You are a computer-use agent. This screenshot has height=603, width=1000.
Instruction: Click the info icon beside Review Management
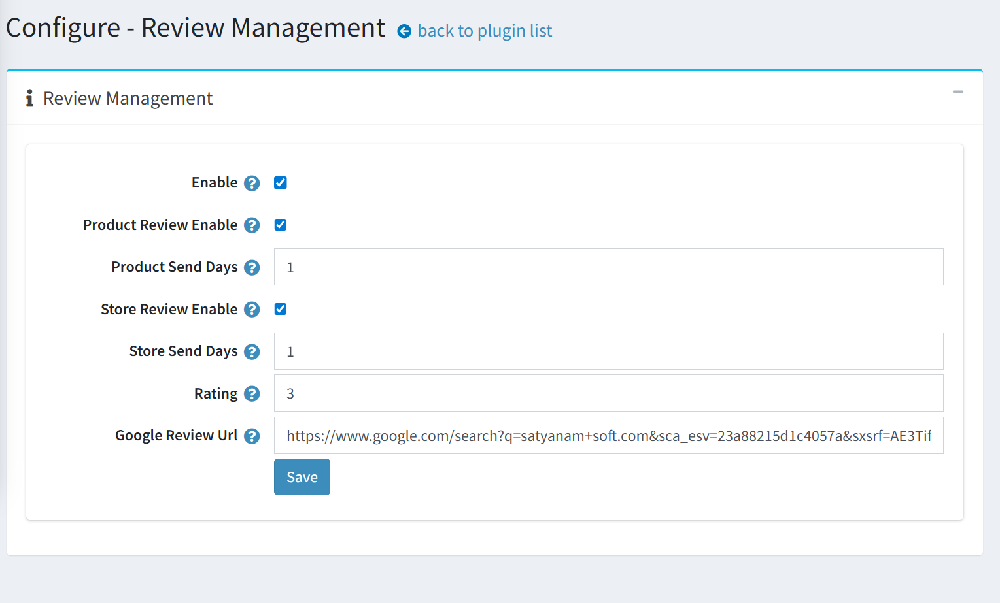29,98
